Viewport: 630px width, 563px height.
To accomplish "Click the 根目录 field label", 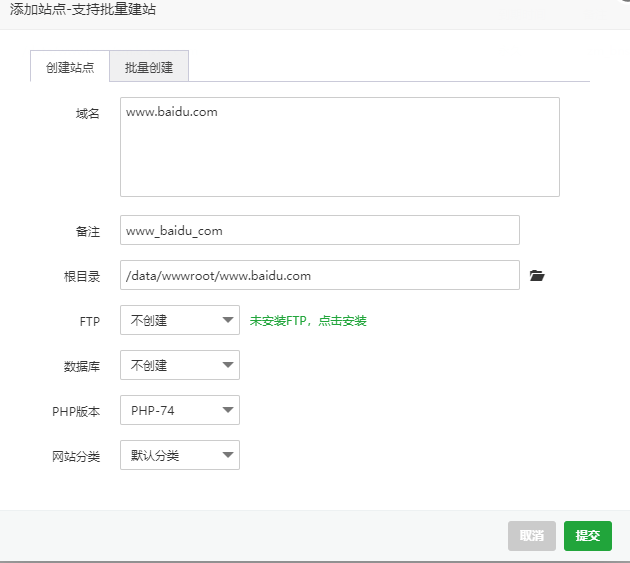I will coord(82,276).
